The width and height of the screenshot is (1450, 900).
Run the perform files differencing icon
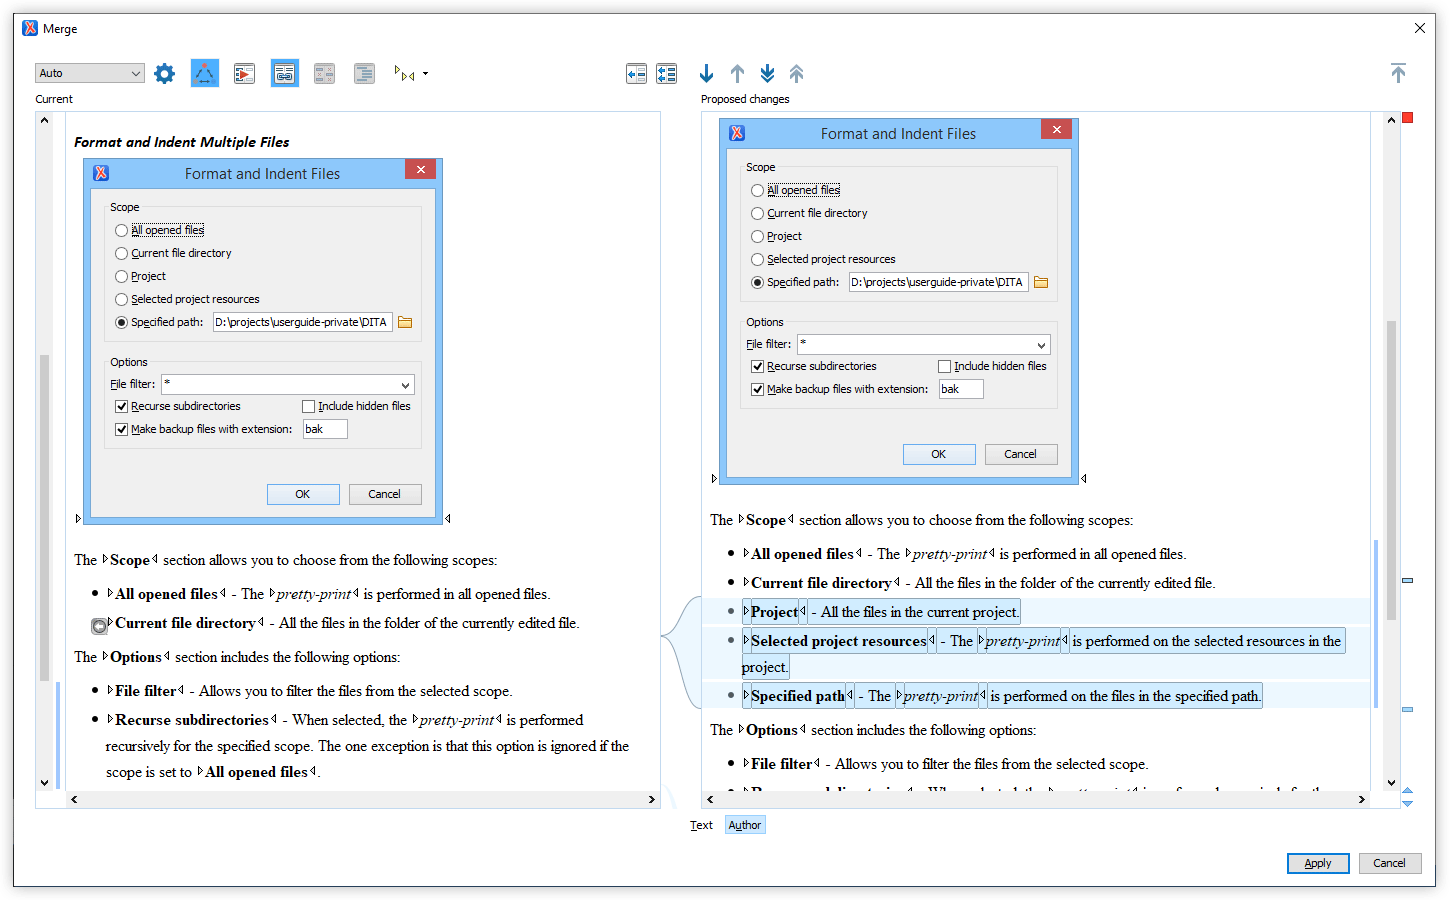tap(244, 73)
